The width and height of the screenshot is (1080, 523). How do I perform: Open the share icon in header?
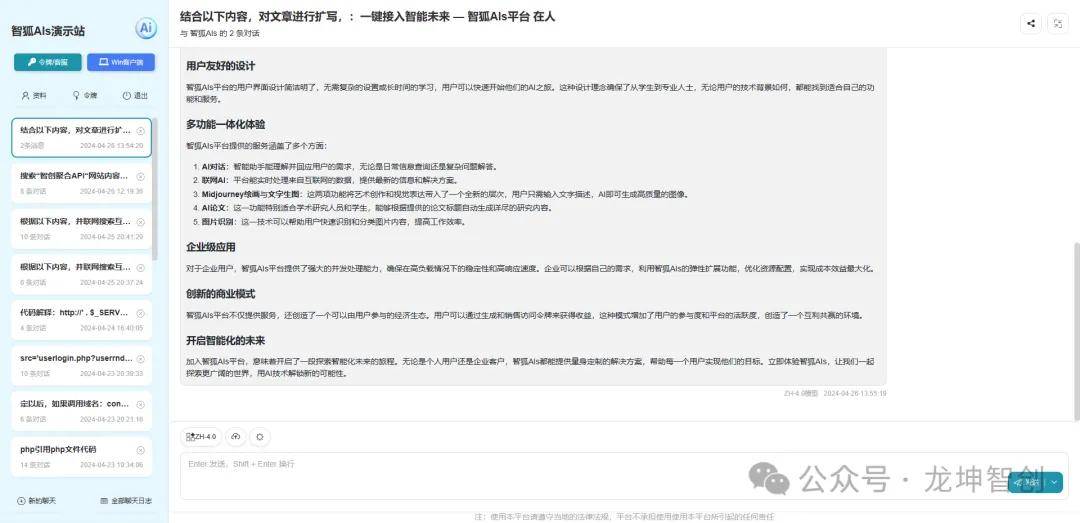pyautogui.click(x=1030, y=23)
